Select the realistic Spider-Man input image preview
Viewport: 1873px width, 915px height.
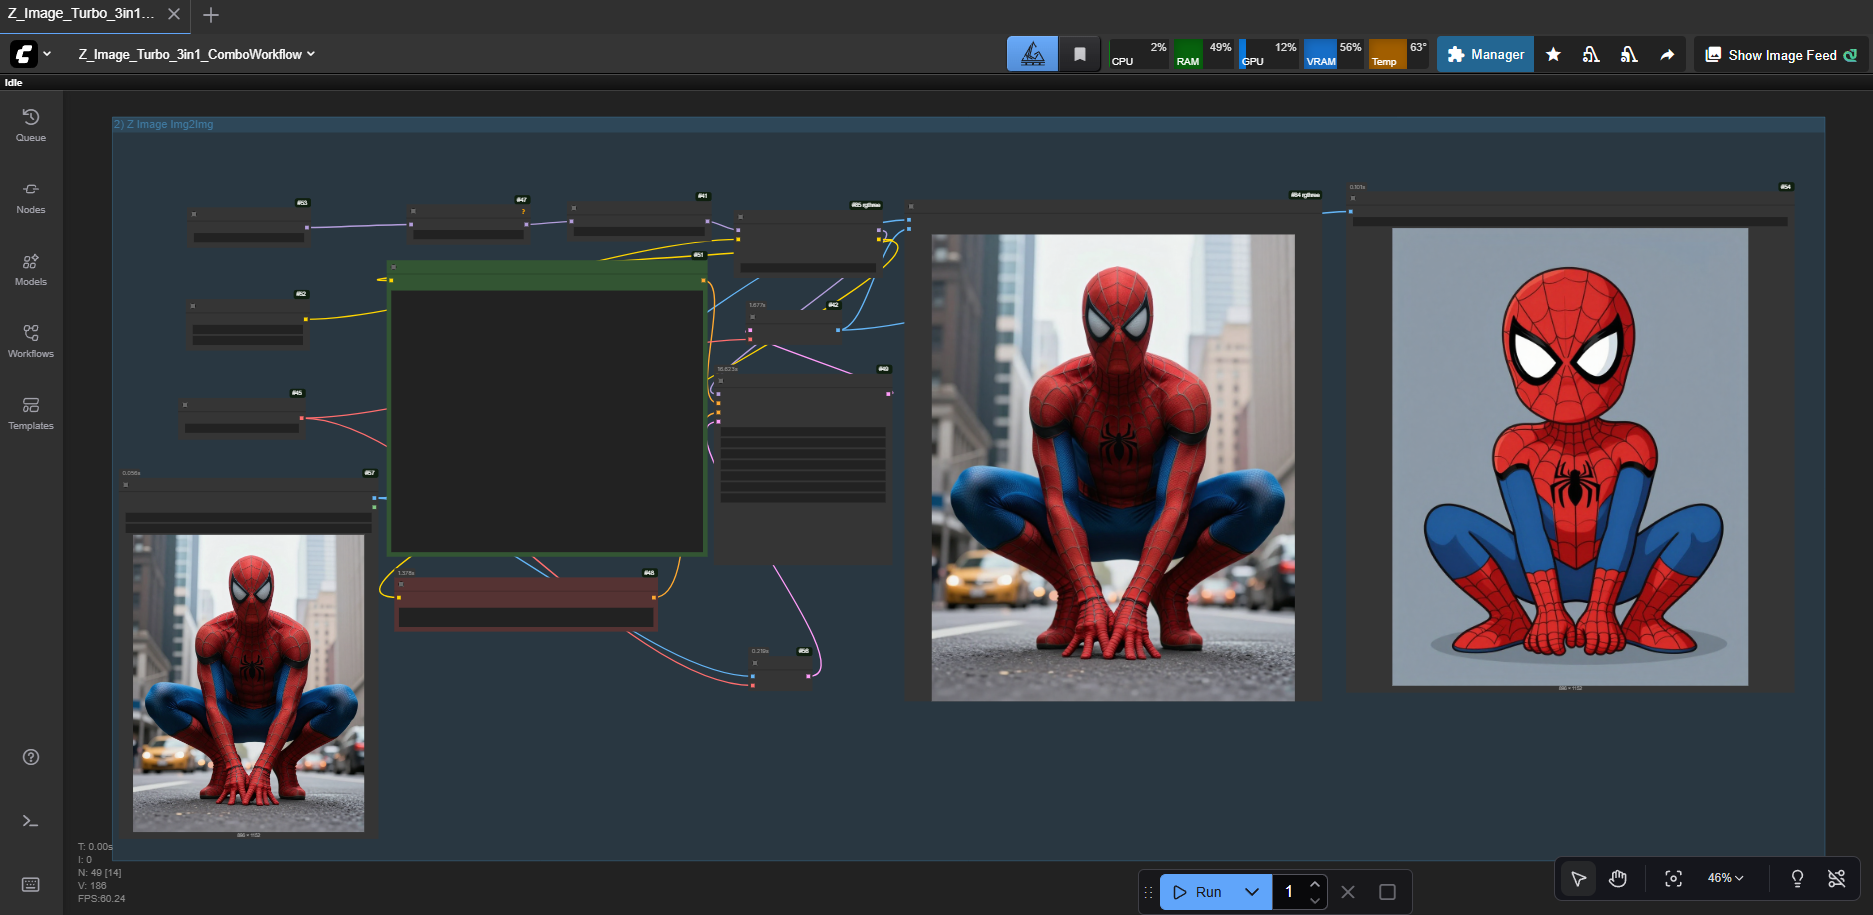[248, 683]
